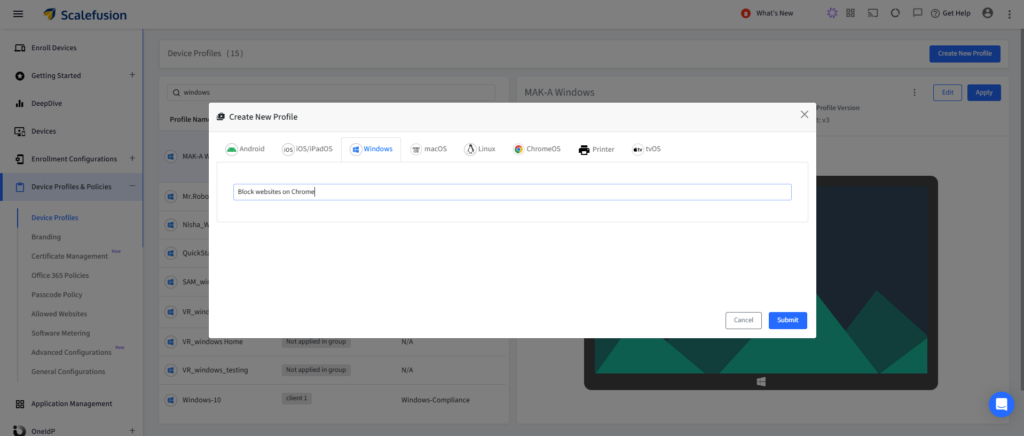
Task: Switch to the Printer tab
Action: [x=596, y=149]
